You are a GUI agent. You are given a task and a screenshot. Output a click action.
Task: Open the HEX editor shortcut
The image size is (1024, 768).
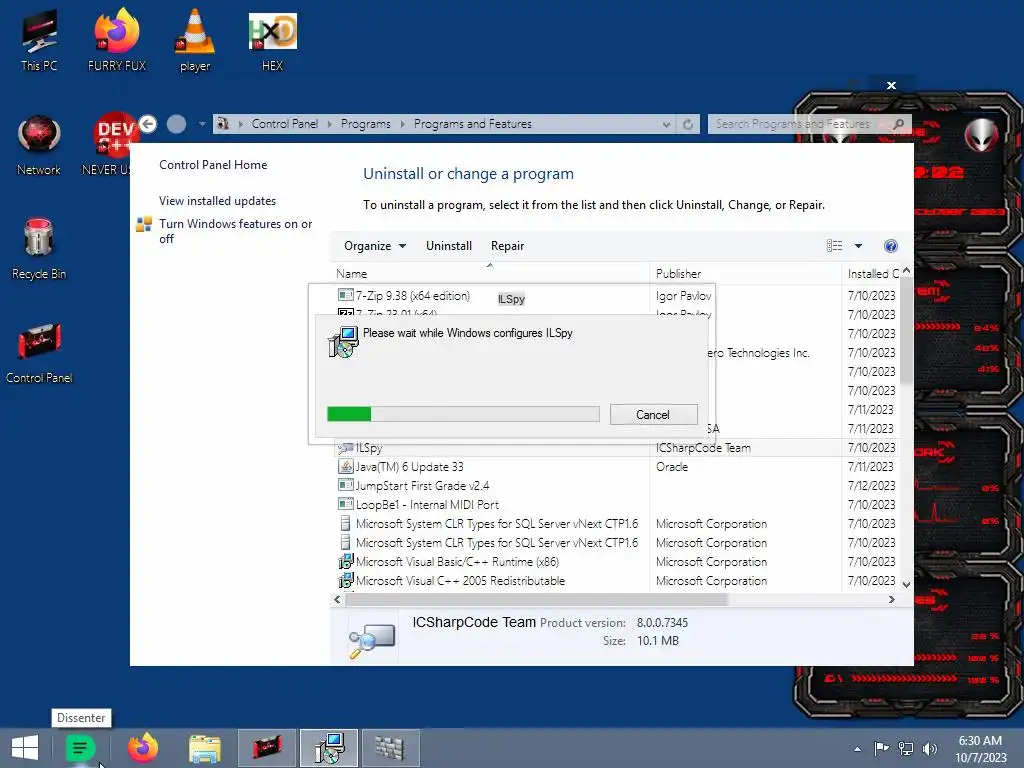click(x=272, y=40)
